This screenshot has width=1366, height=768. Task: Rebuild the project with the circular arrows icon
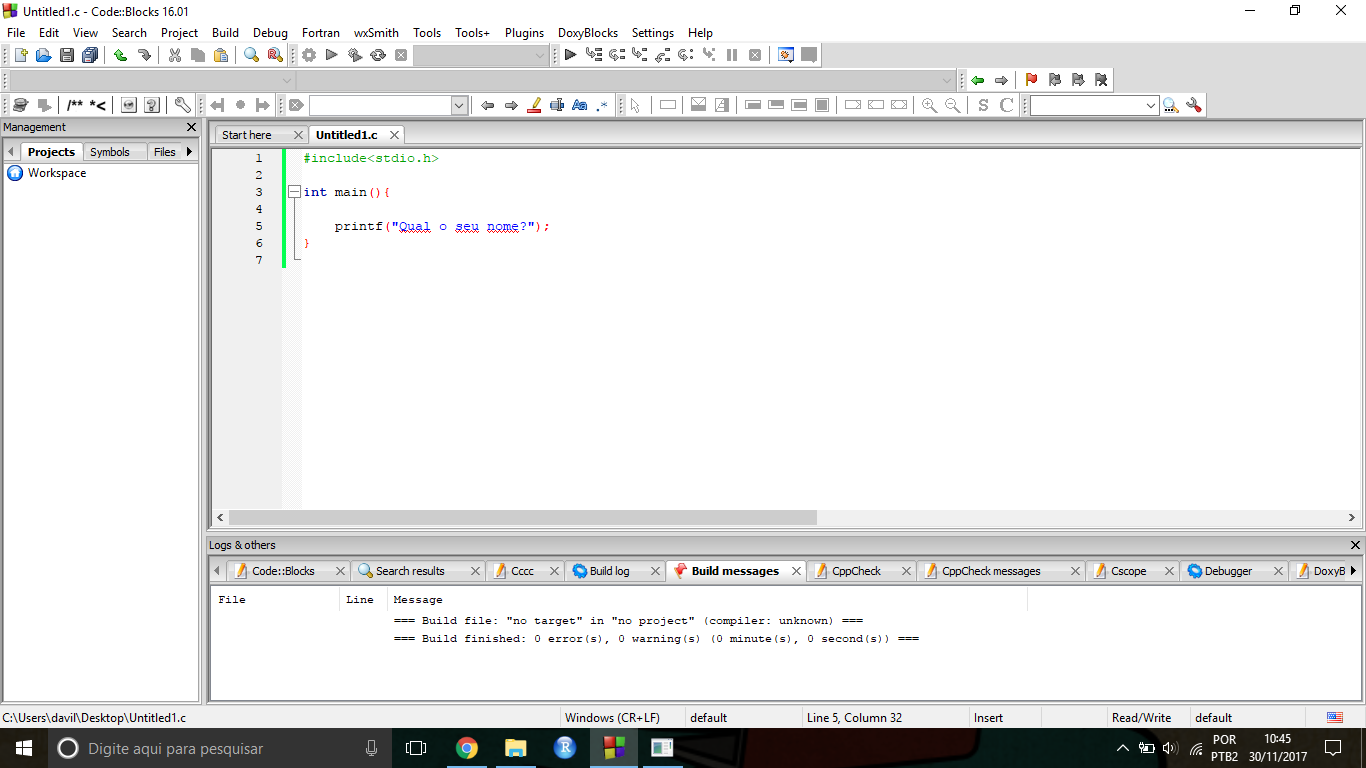378,55
